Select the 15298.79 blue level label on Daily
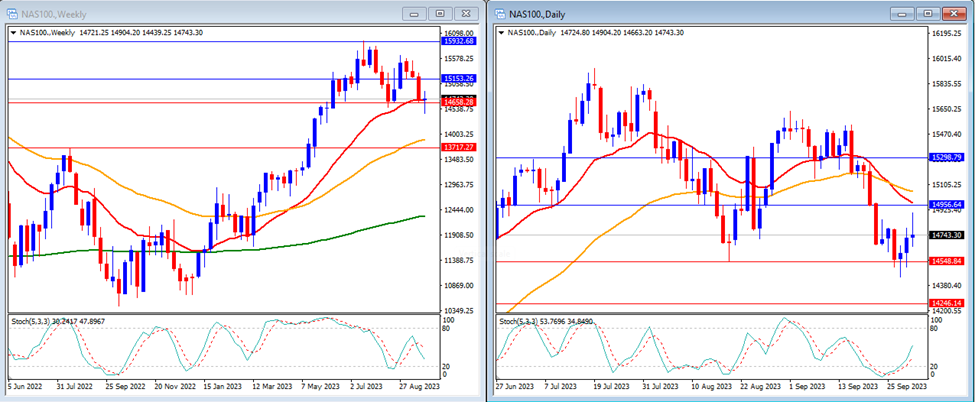 (x=947, y=157)
